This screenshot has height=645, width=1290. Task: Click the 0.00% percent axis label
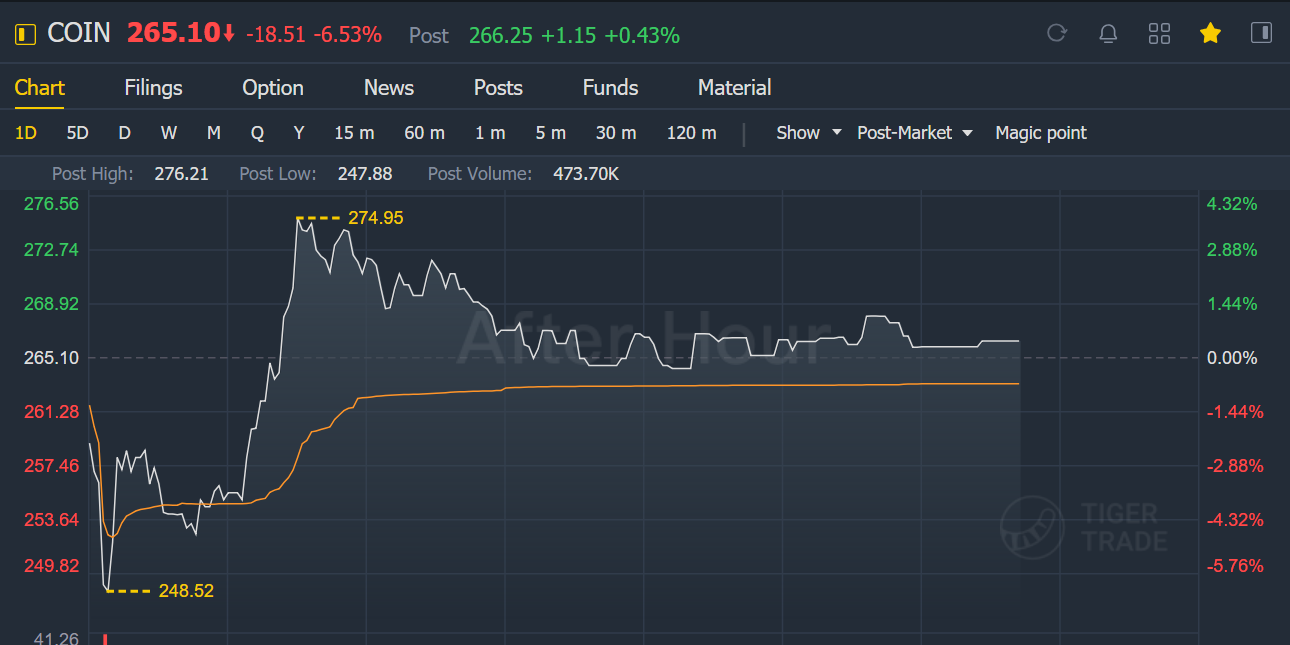tap(1232, 358)
